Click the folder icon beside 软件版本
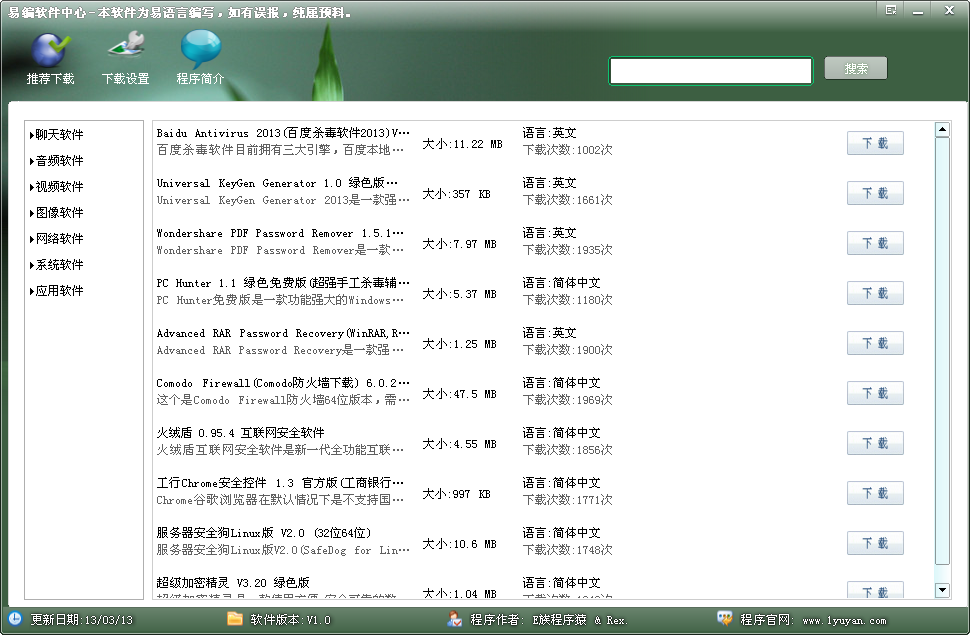 click(234, 619)
